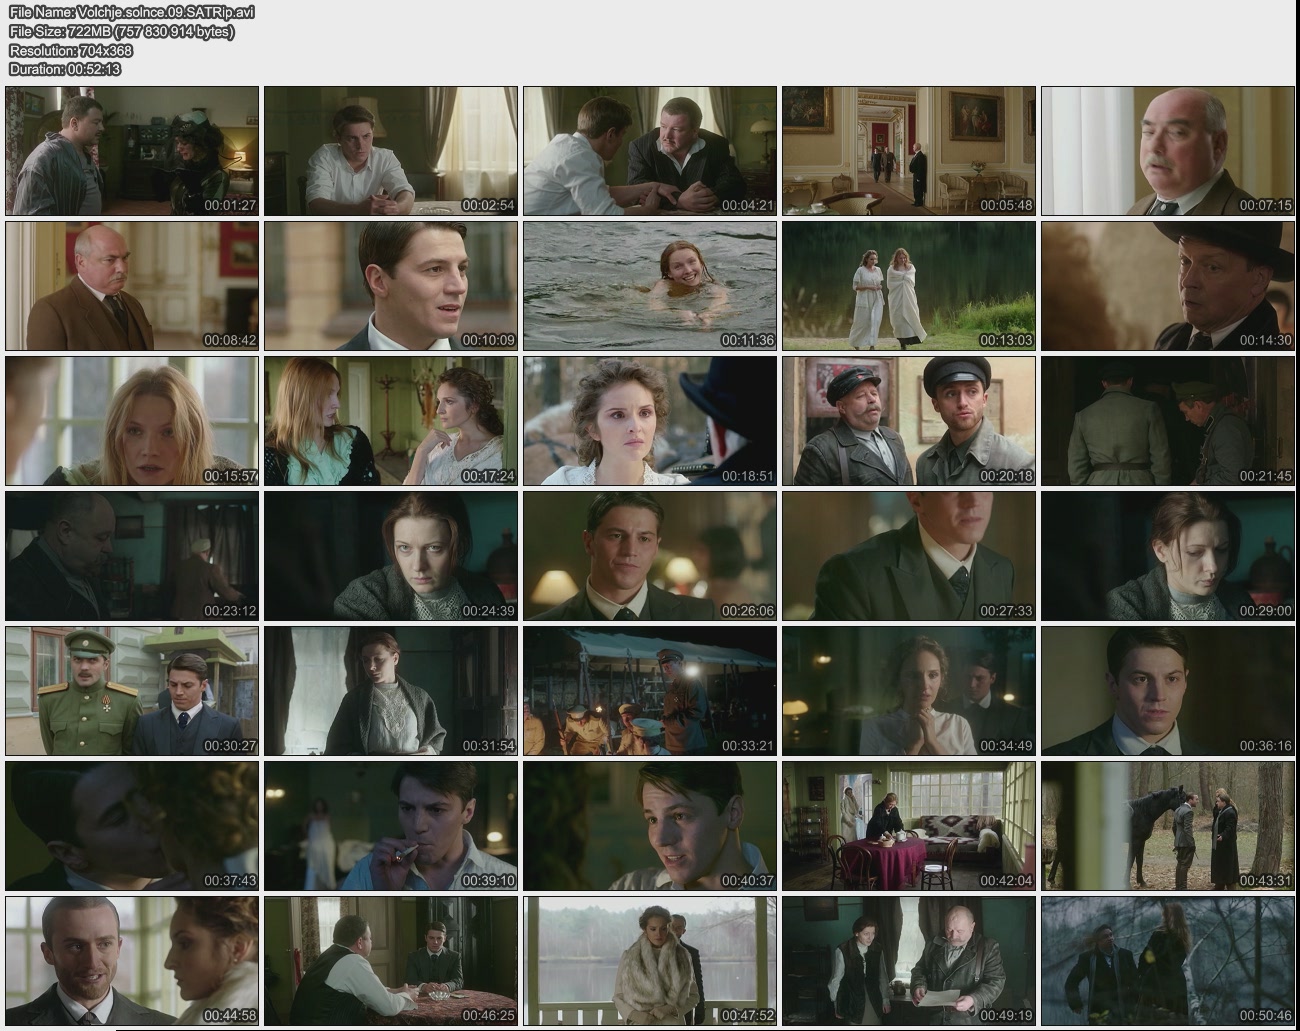This screenshot has height=1031, width=1300.
Task: Click the File Size 722MB line
Action: [122, 31]
